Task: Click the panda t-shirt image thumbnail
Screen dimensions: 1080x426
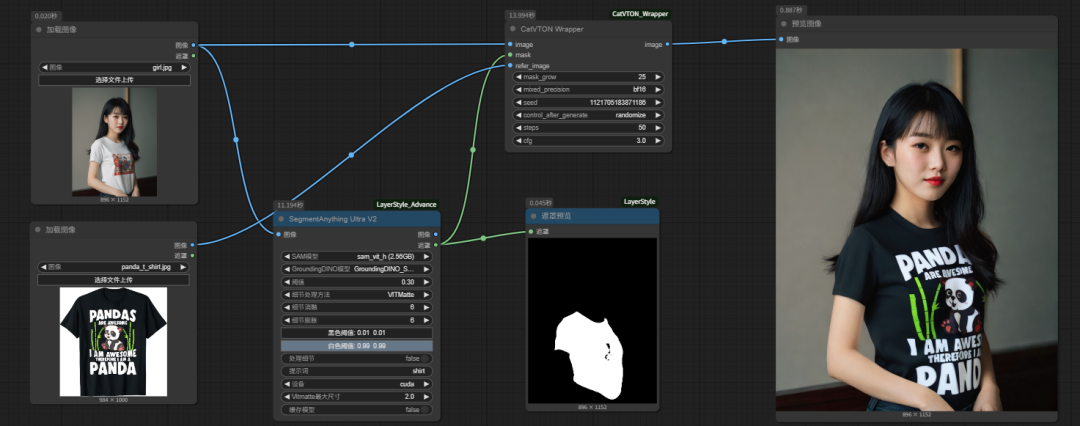Action: click(x=114, y=342)
